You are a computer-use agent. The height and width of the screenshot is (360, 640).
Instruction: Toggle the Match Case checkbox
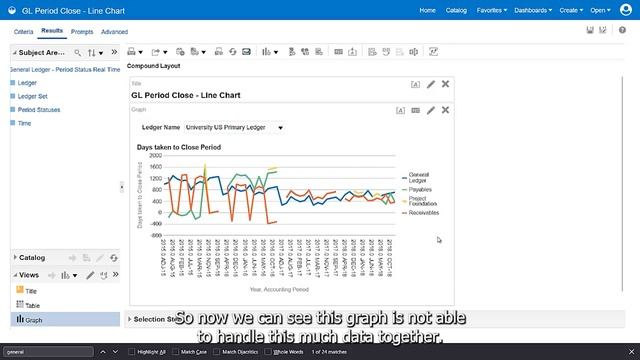(x=176, y=351)
